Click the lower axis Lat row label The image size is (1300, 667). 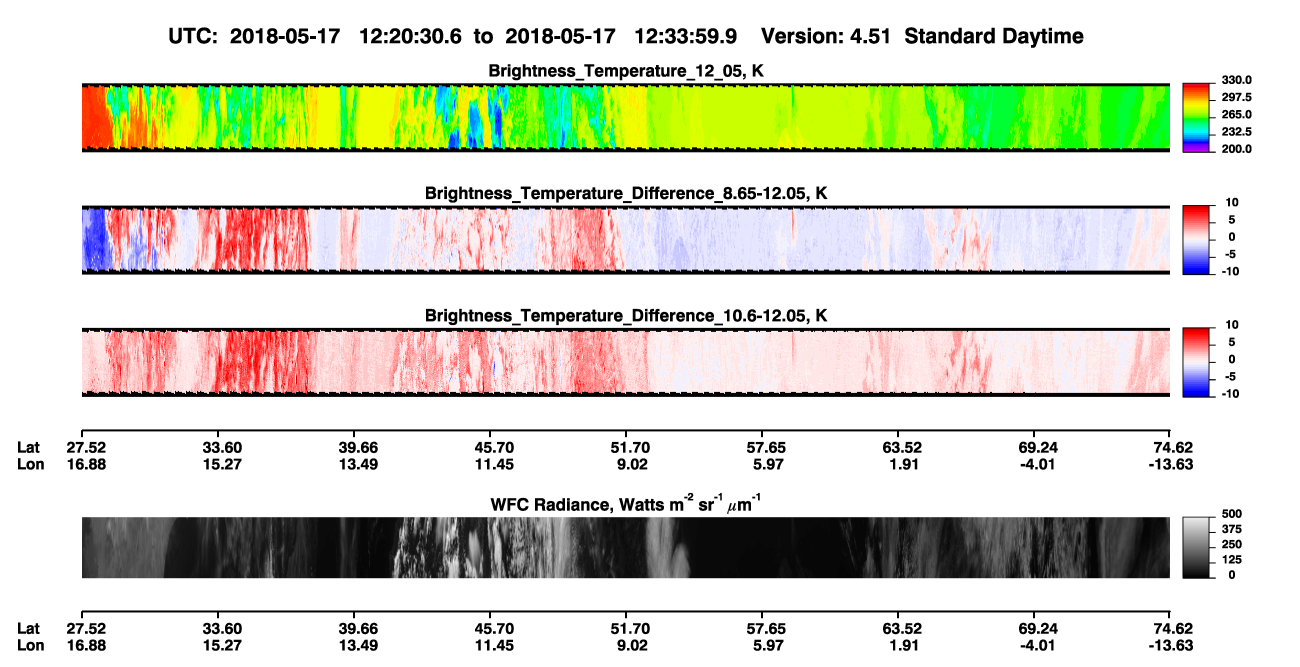coord(29,628)
